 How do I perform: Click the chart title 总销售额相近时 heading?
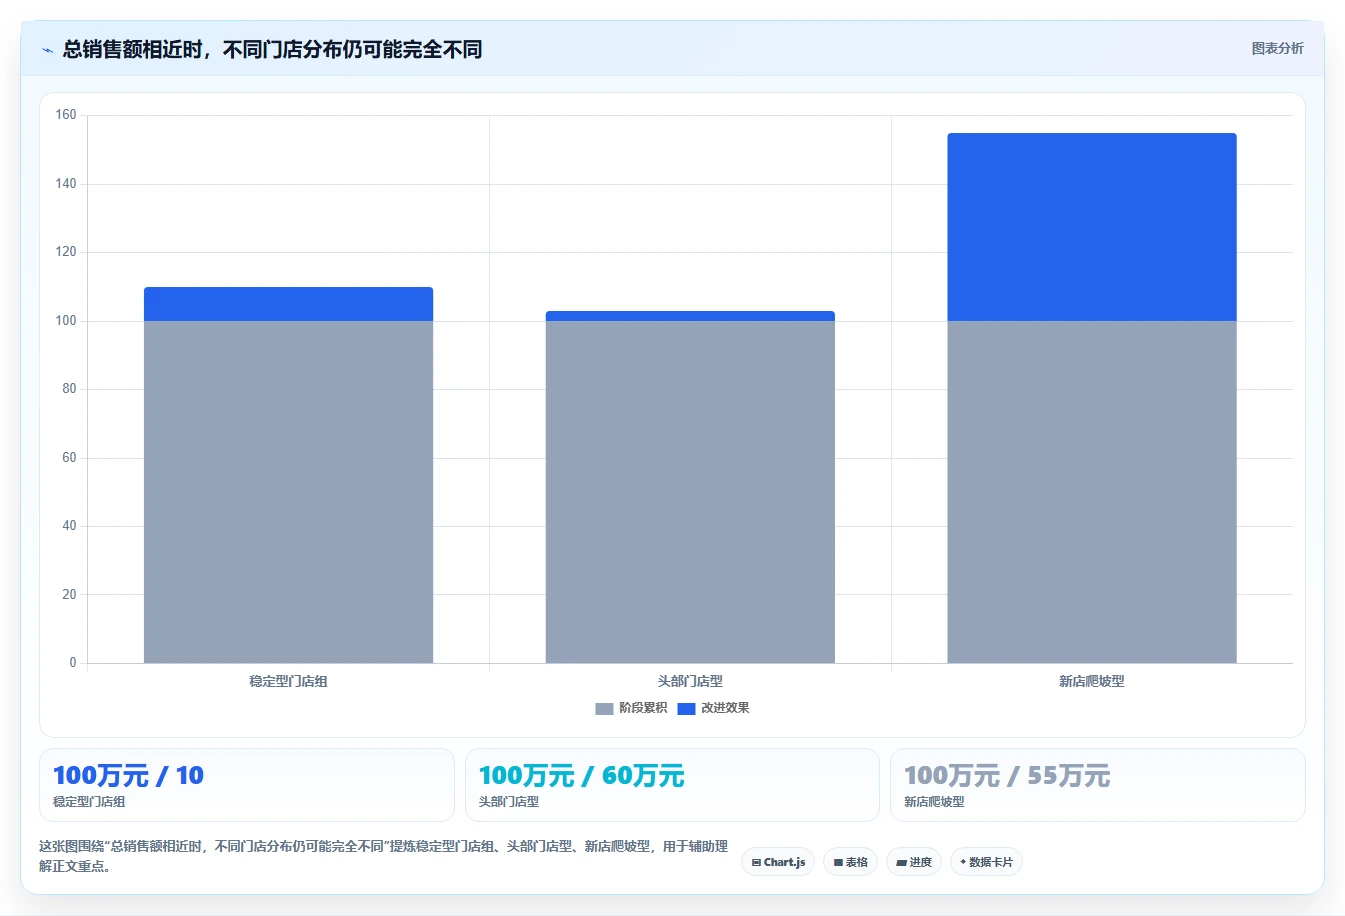coord(272,49)
